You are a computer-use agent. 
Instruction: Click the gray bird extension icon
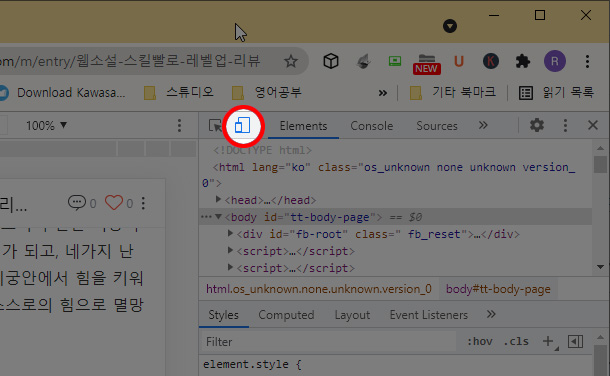tap(363, 61)
